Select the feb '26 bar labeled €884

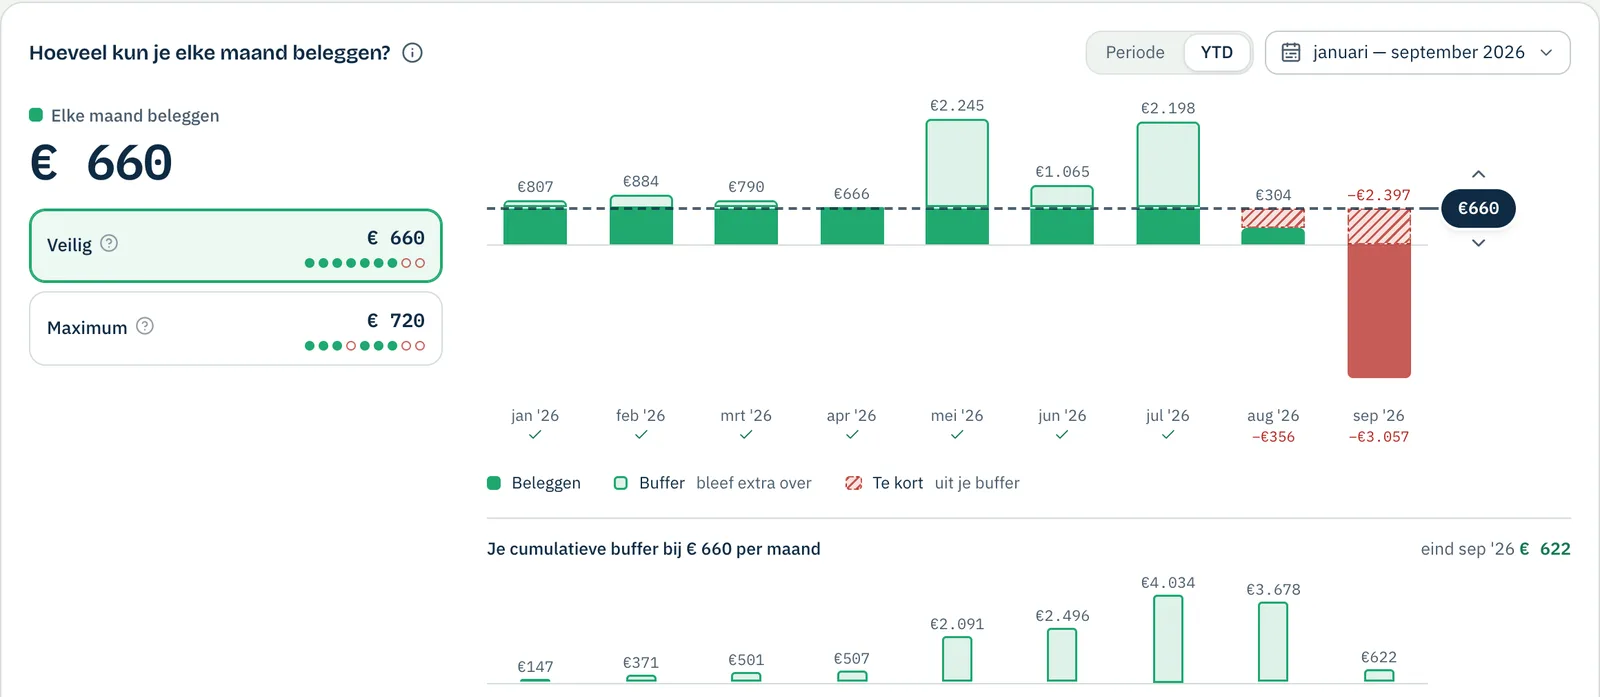tap(641, 220)
